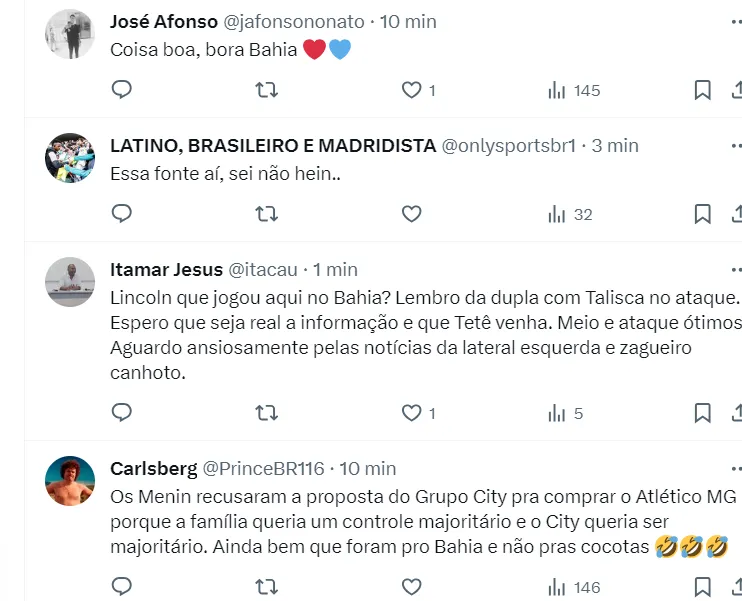Reply to the onlysportsbr1 tweet
Image resolution: width=742 pixels, height=601 pixels.
(122, 214)
